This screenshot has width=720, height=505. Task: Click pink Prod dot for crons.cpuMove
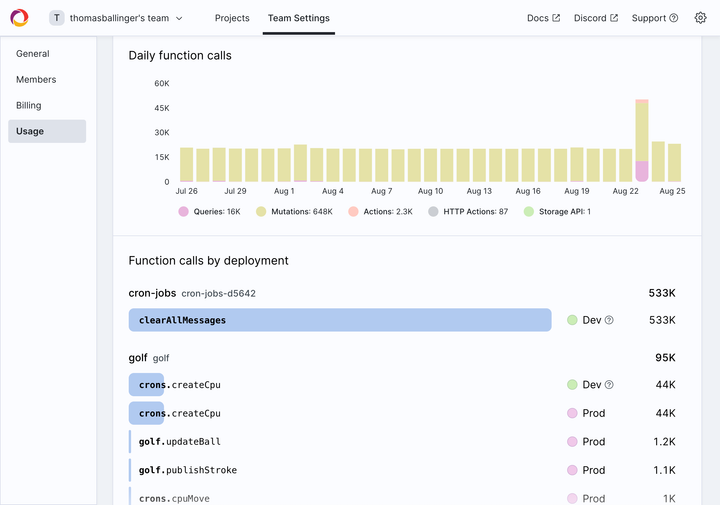tap(572, 499)
